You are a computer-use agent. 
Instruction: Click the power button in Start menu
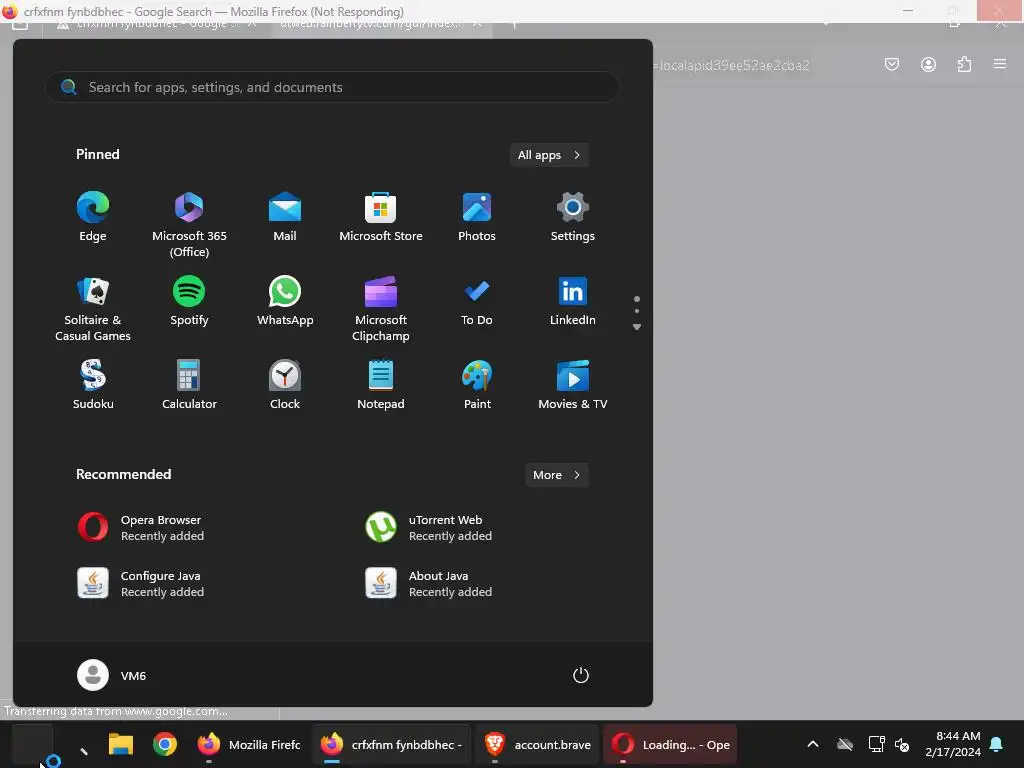581,675
